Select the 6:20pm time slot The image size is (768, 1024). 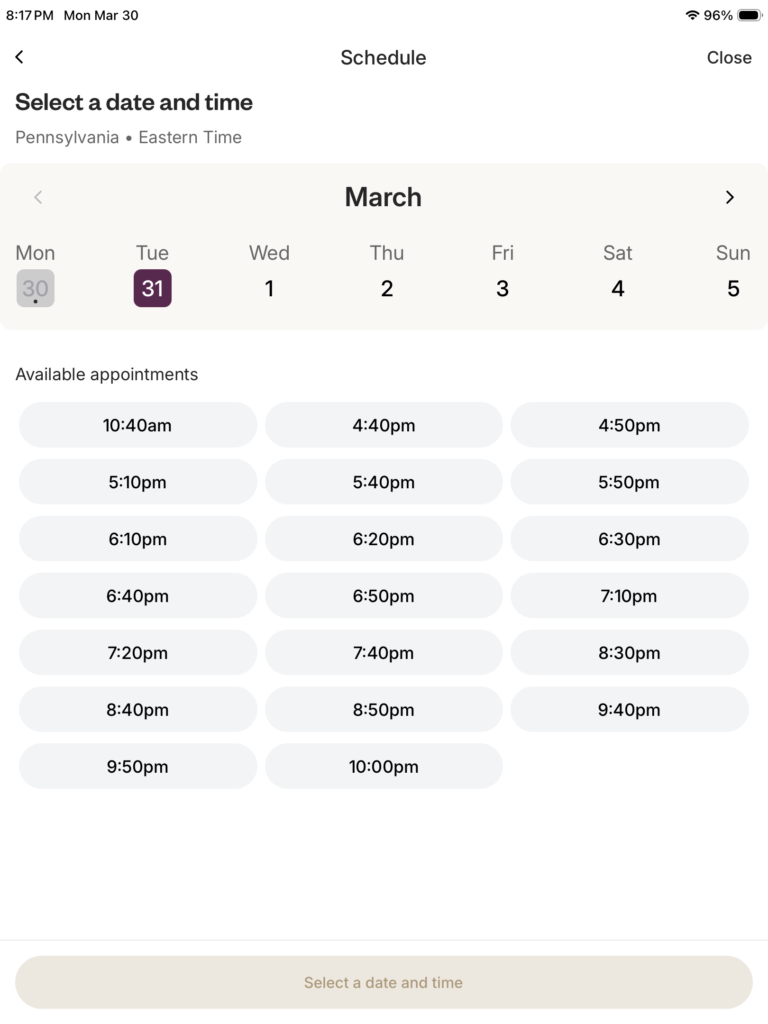(384, 539)
